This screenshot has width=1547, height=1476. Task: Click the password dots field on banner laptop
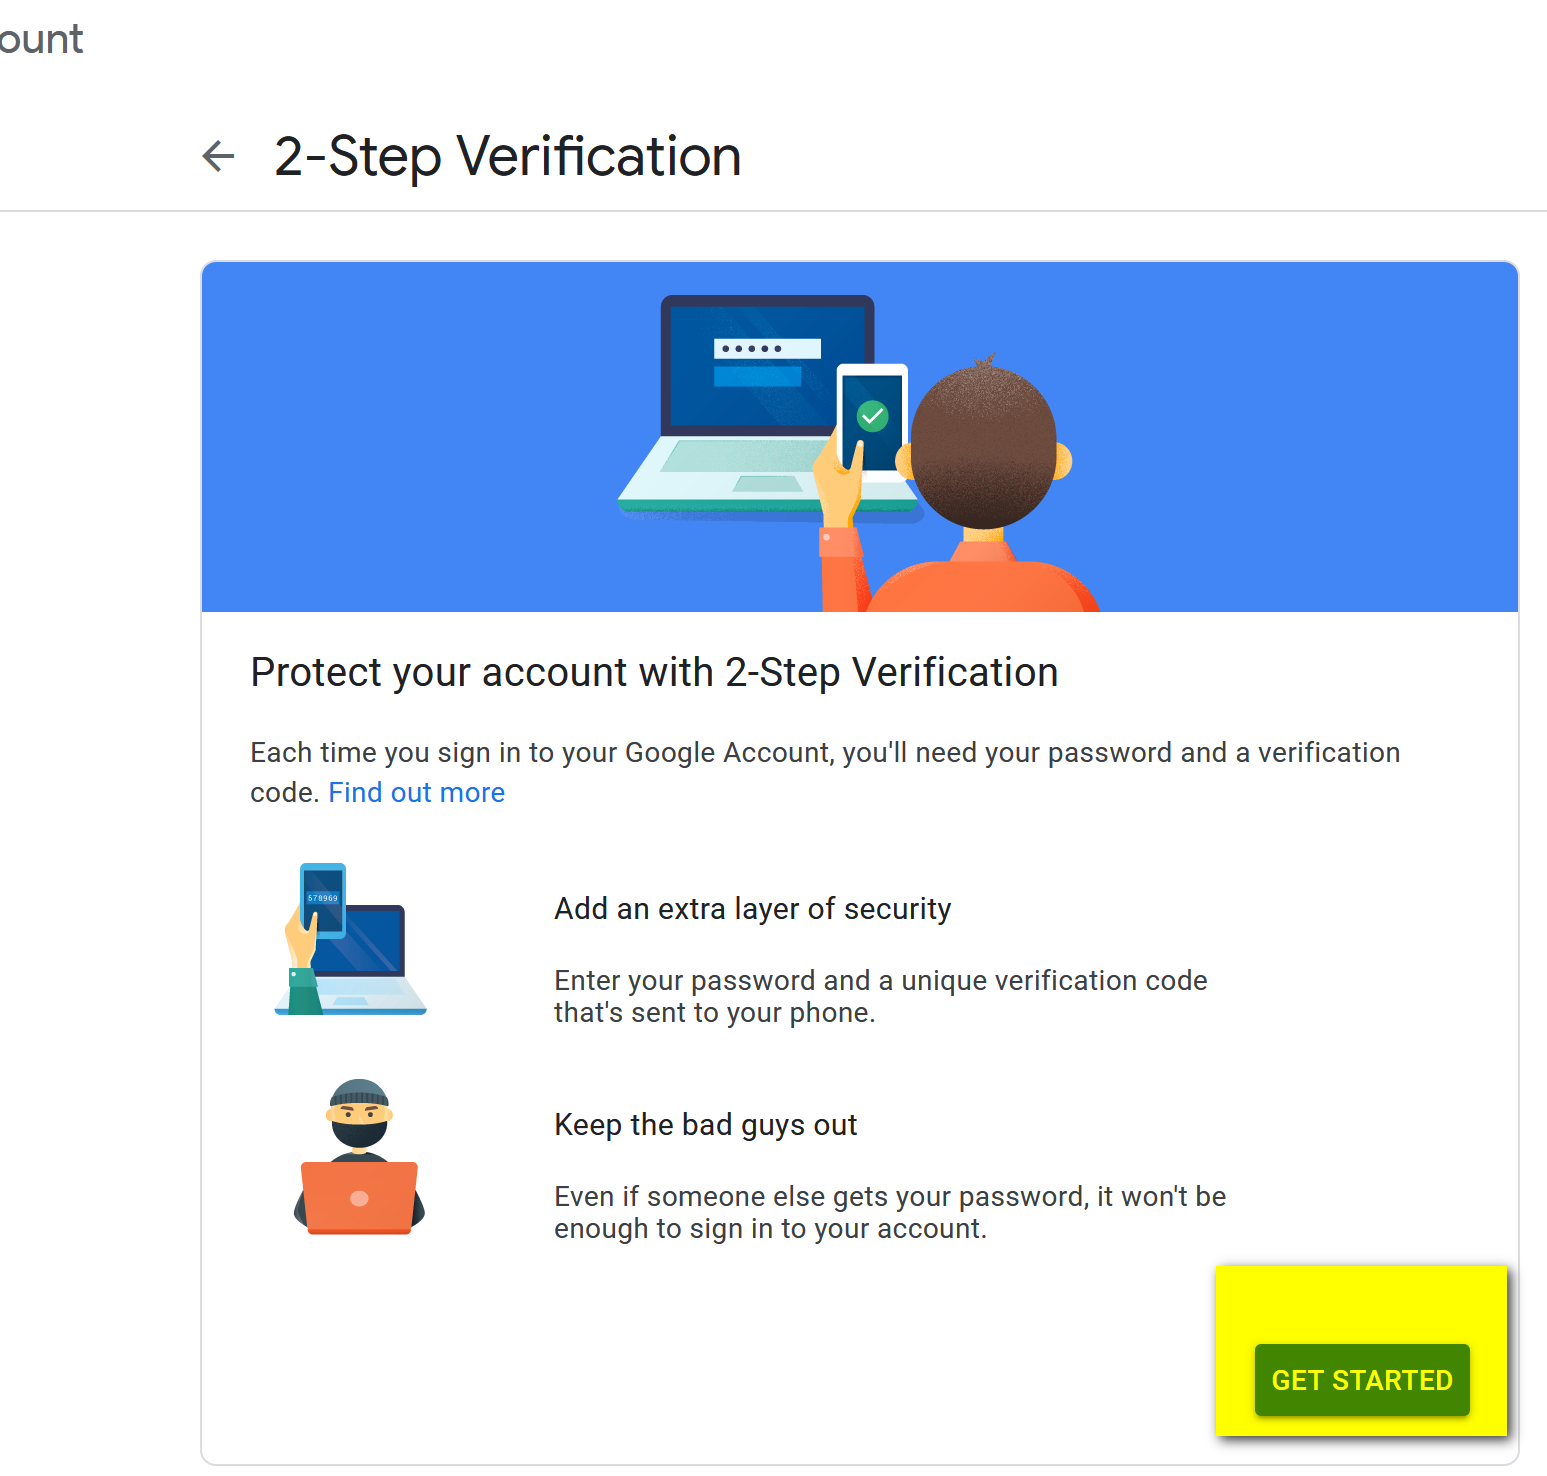click(x=766, y=349)
